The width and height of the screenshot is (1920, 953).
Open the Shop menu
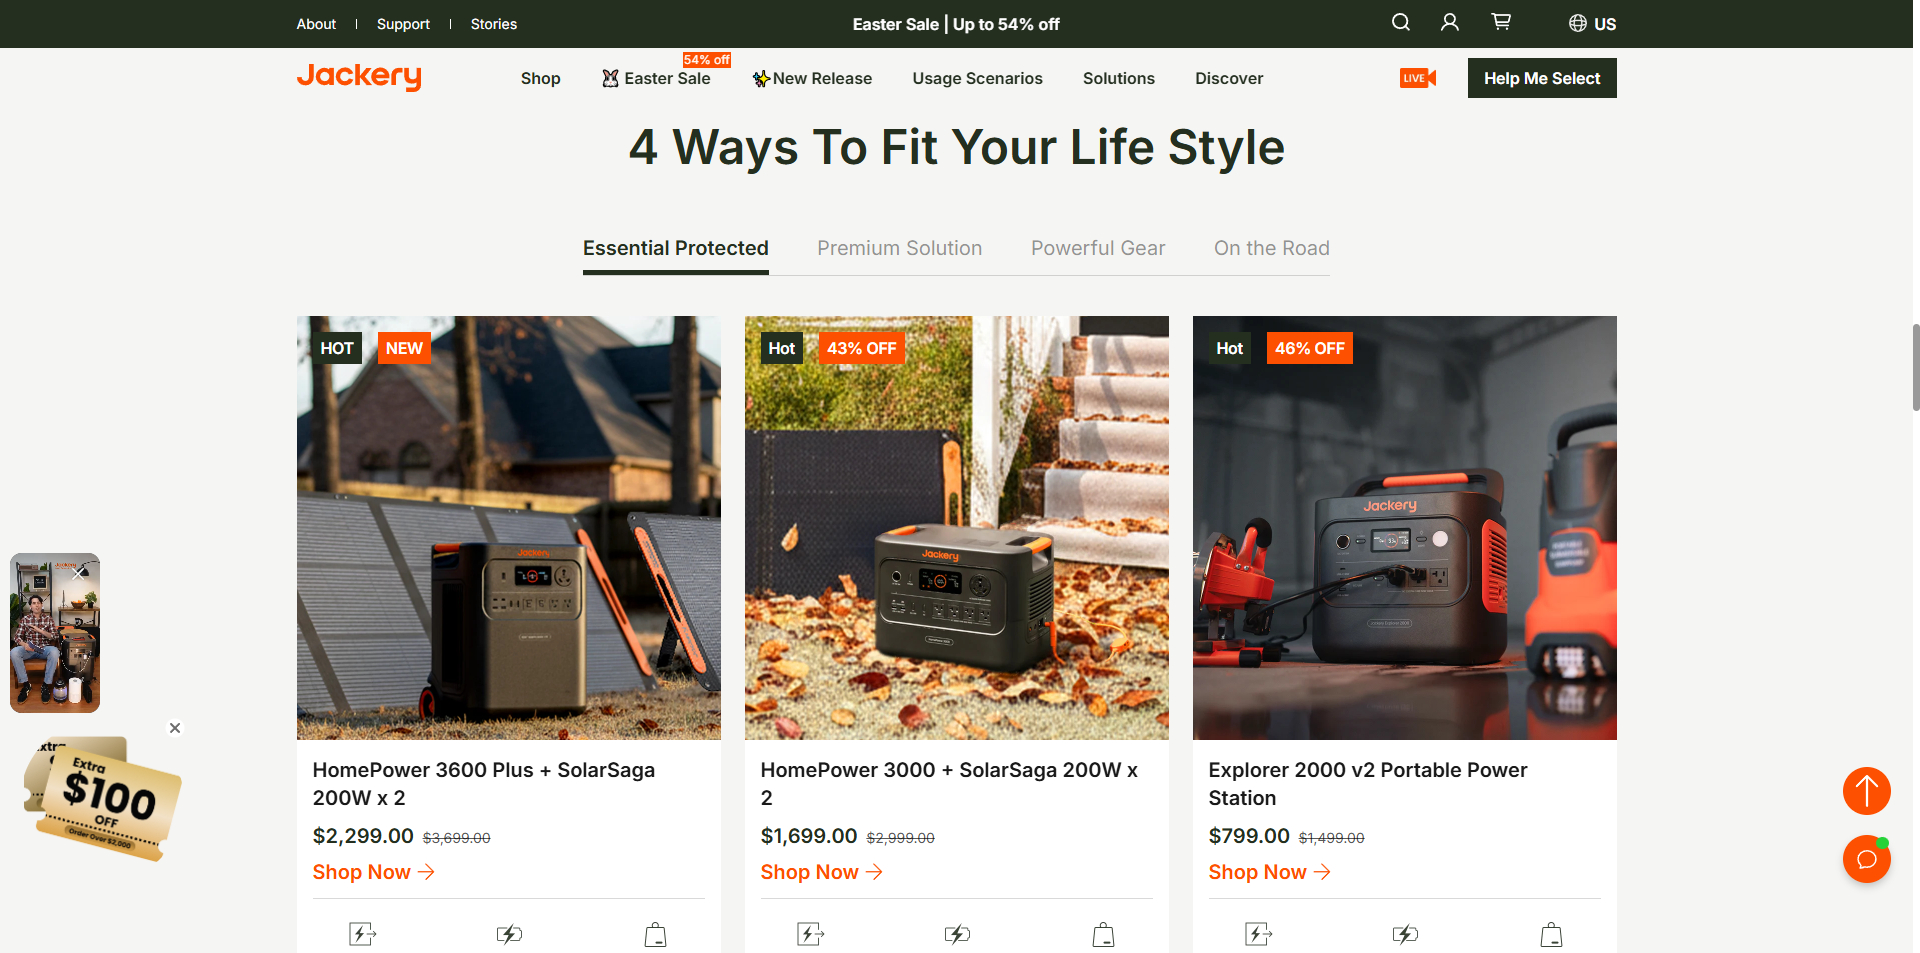[540, 78]
